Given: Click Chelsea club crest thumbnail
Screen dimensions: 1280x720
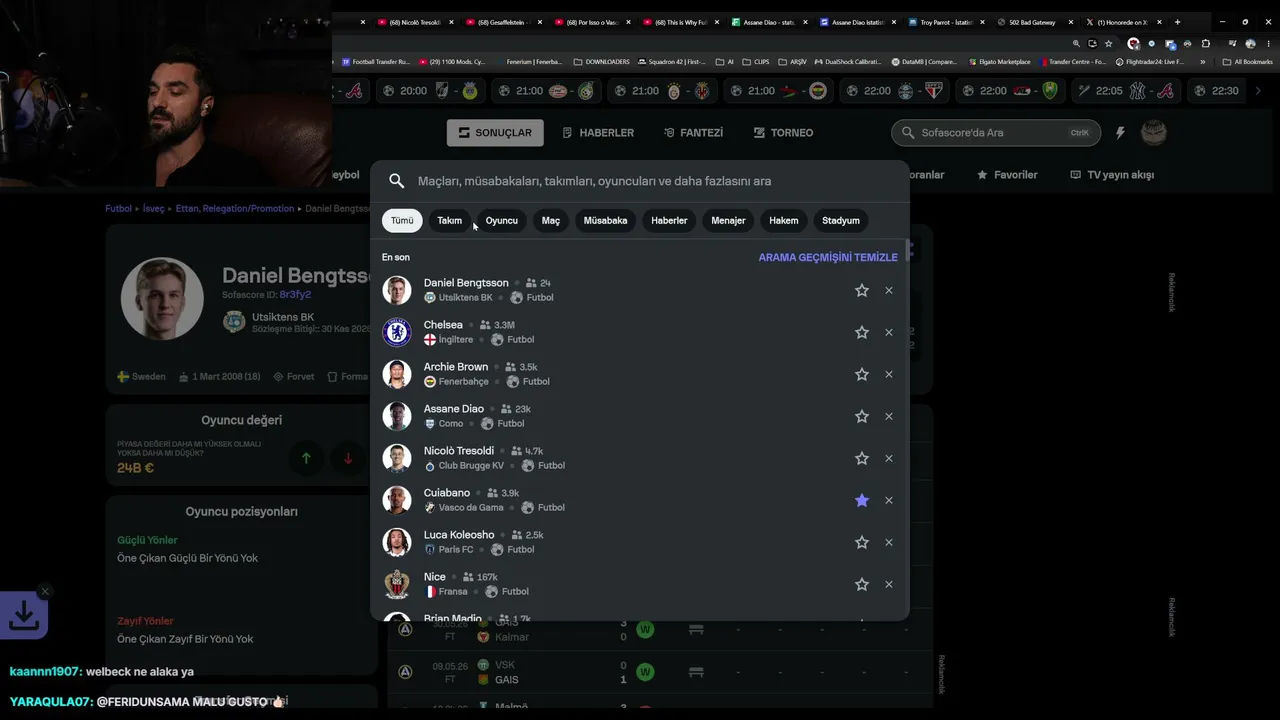Looking at the screenshot, I should click(397, 332).
